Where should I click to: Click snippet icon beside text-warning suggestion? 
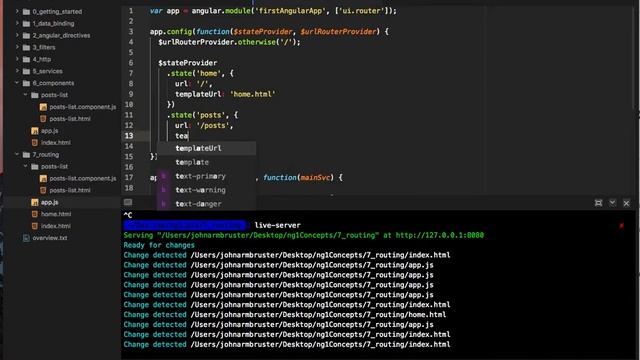coord(164,190)
